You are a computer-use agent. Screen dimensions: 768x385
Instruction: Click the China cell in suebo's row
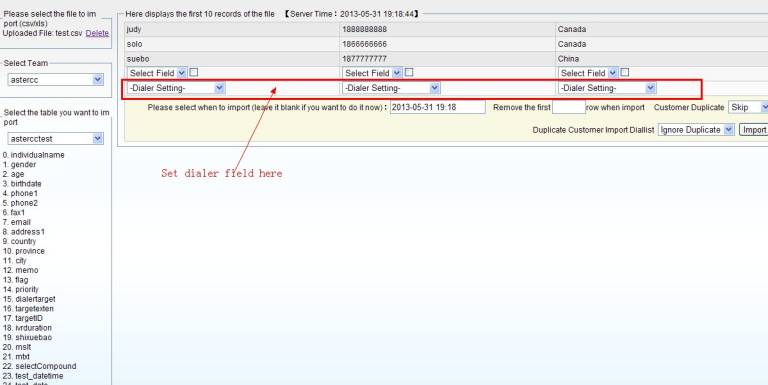point(662,59)
